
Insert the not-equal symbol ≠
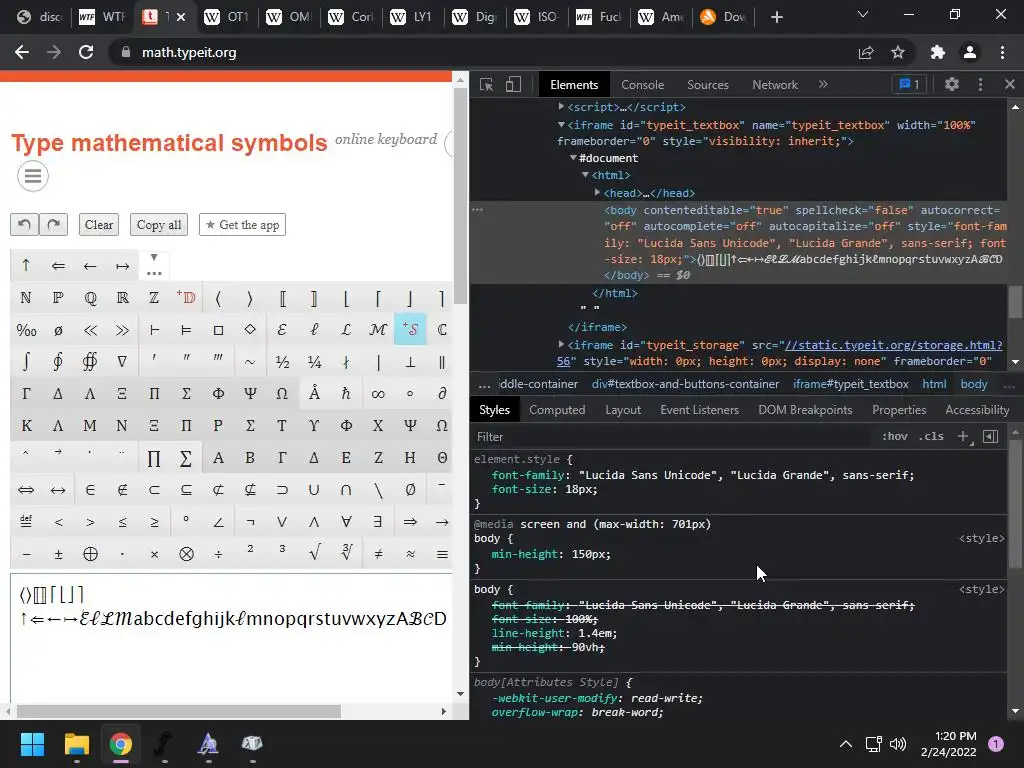pyautogui.click(x=378, y=554)
